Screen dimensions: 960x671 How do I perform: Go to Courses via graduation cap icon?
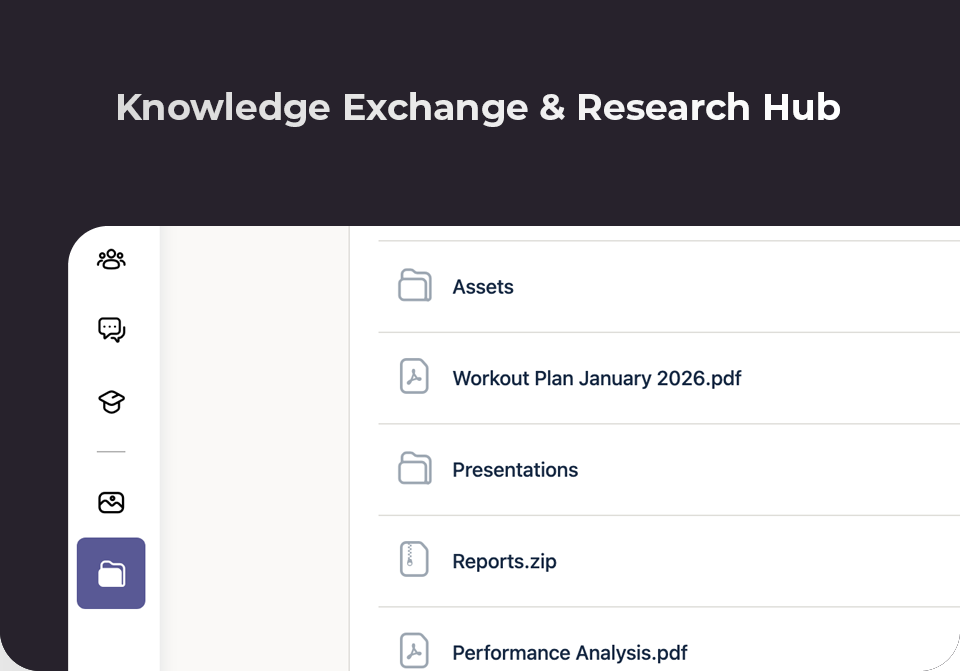(111, 402)
